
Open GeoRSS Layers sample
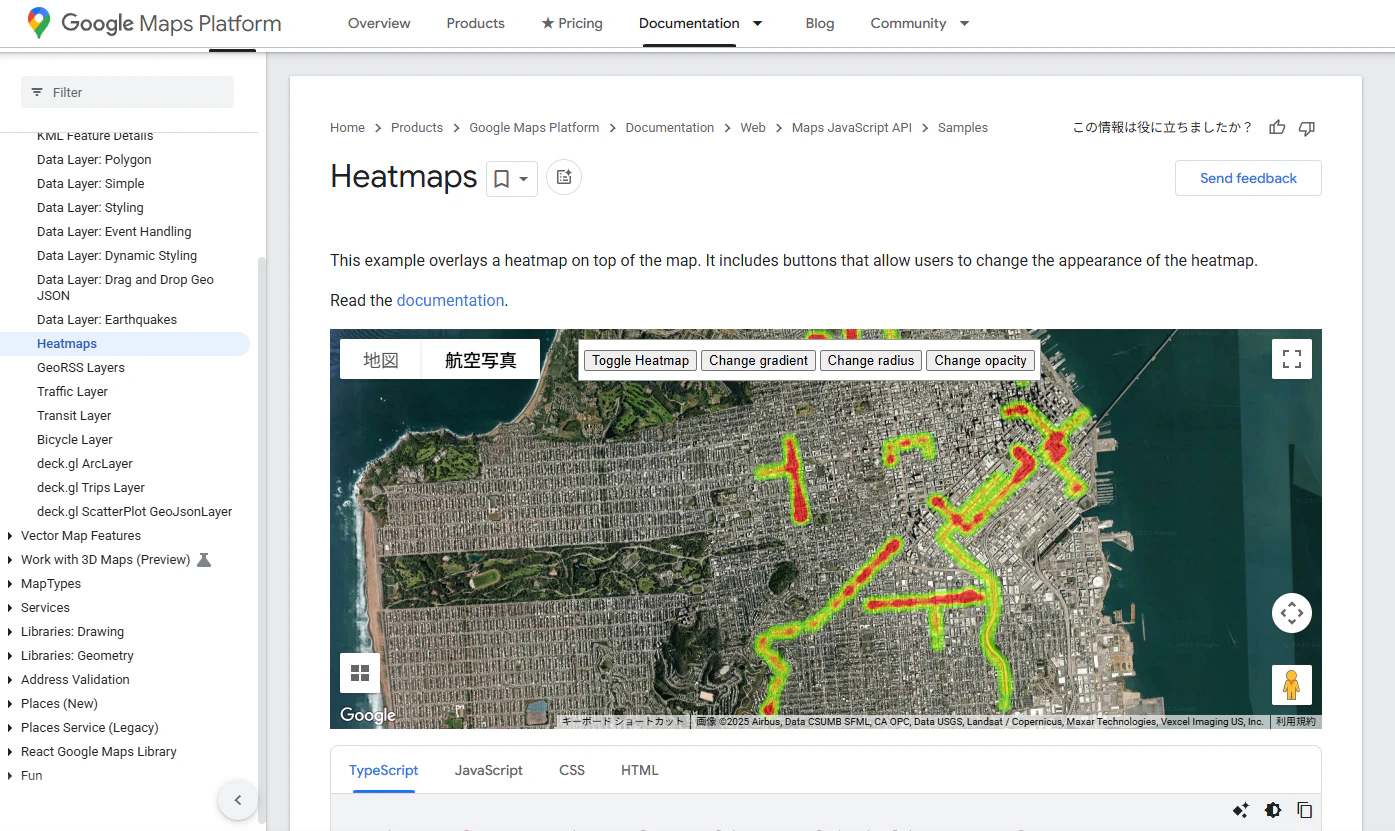(x=81, y=368)
